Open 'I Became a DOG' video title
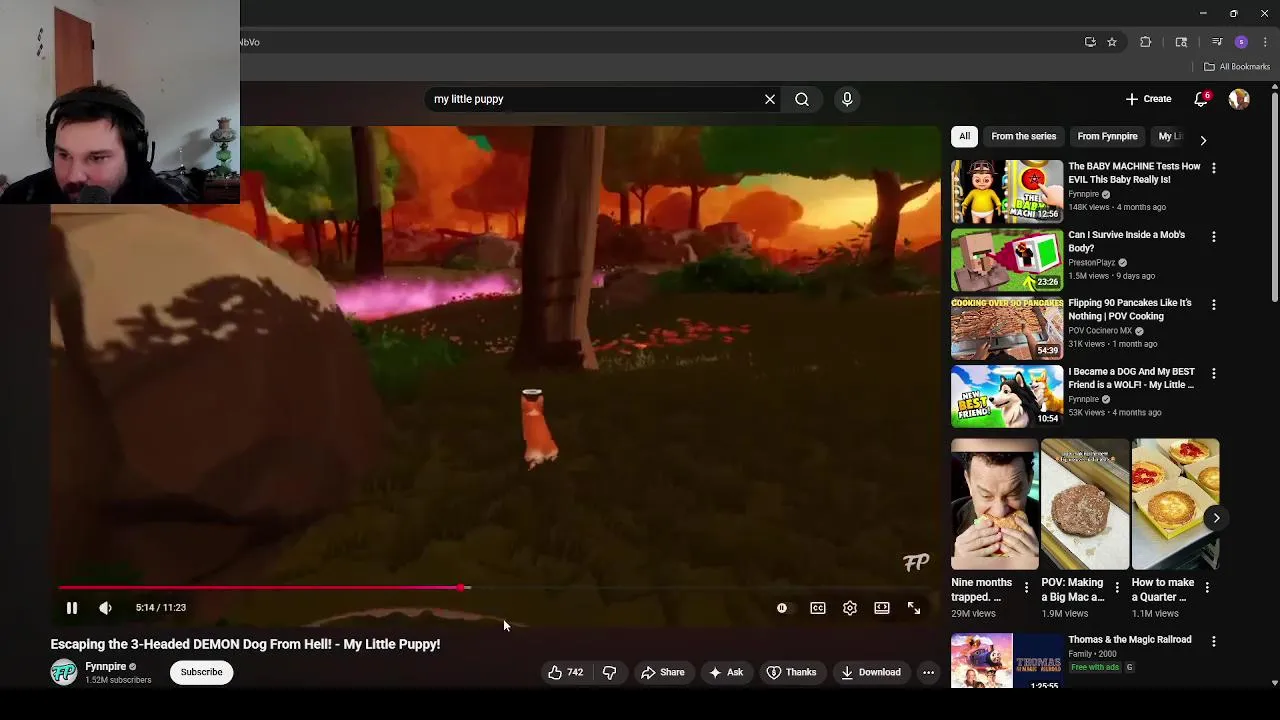The width and height of the screenshot is (1280, 720). tap(1131, 378)
